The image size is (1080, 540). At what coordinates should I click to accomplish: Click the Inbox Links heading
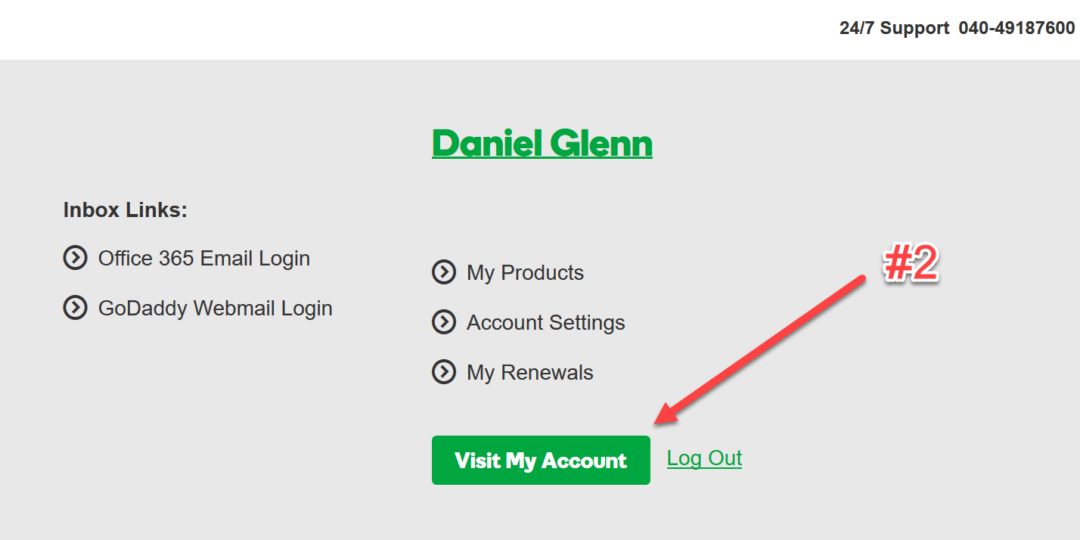[125, 210]
